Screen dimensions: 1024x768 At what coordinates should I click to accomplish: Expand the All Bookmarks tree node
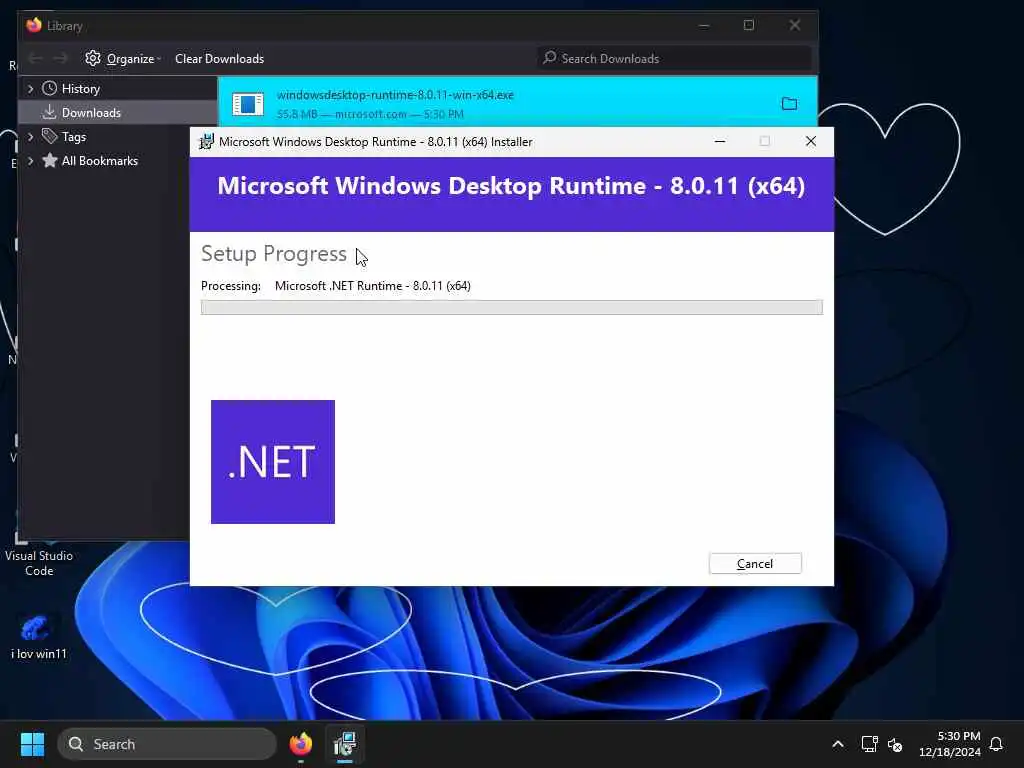pyautogui.click(x=30, y=161)
